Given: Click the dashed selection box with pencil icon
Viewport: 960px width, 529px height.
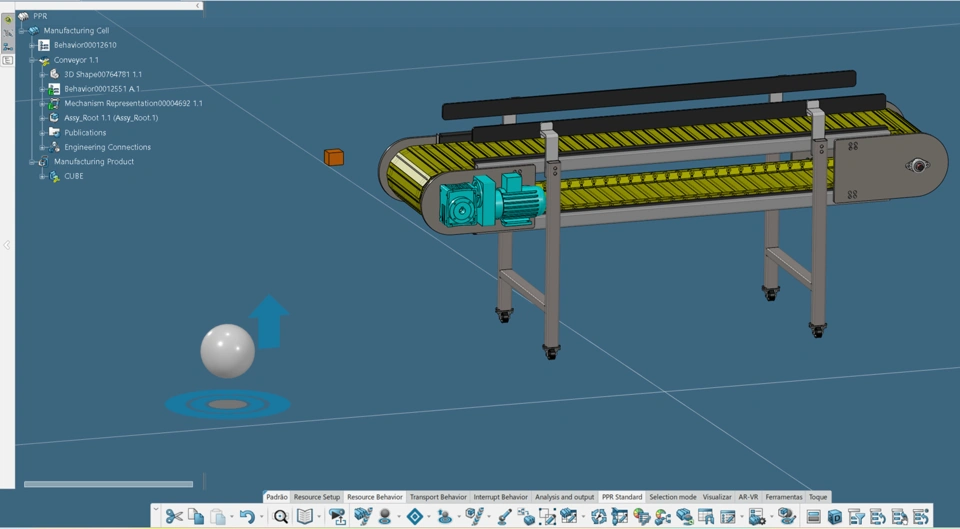Looking at the screenshot, I should [547, 516].
